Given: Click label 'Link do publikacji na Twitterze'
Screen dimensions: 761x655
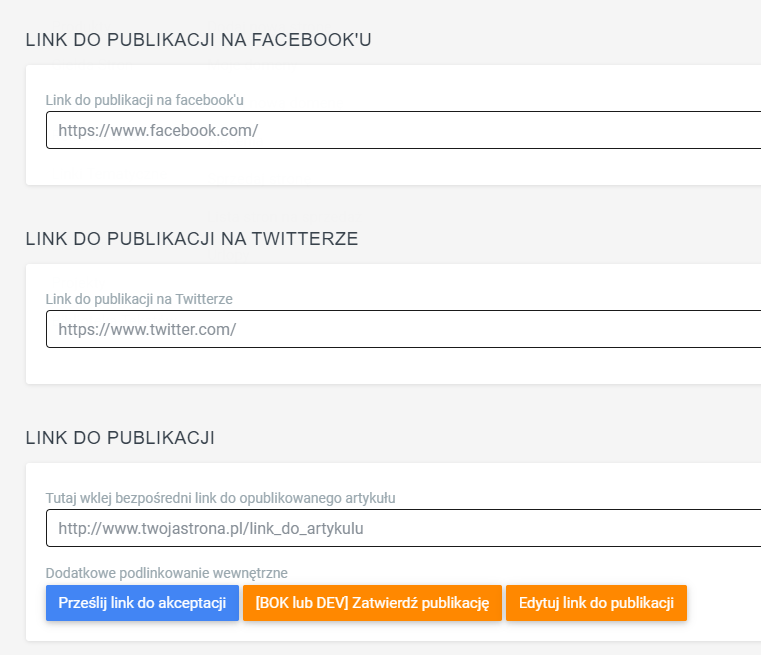Looking at the screenshot, I should pos(139,299).
